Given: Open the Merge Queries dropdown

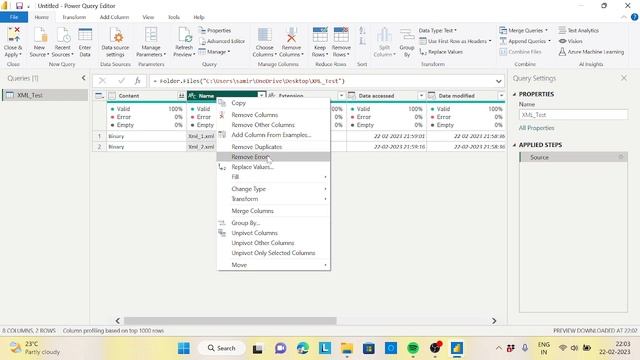Looking at the screenshot, I should click(523, 31).
